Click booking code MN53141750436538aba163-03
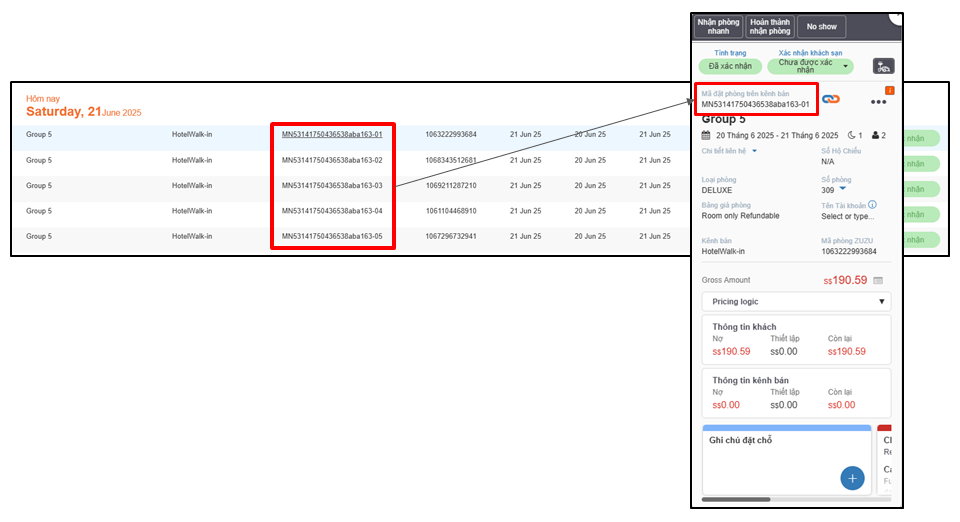Screen dimensions: 960x522 coord(332,185)
